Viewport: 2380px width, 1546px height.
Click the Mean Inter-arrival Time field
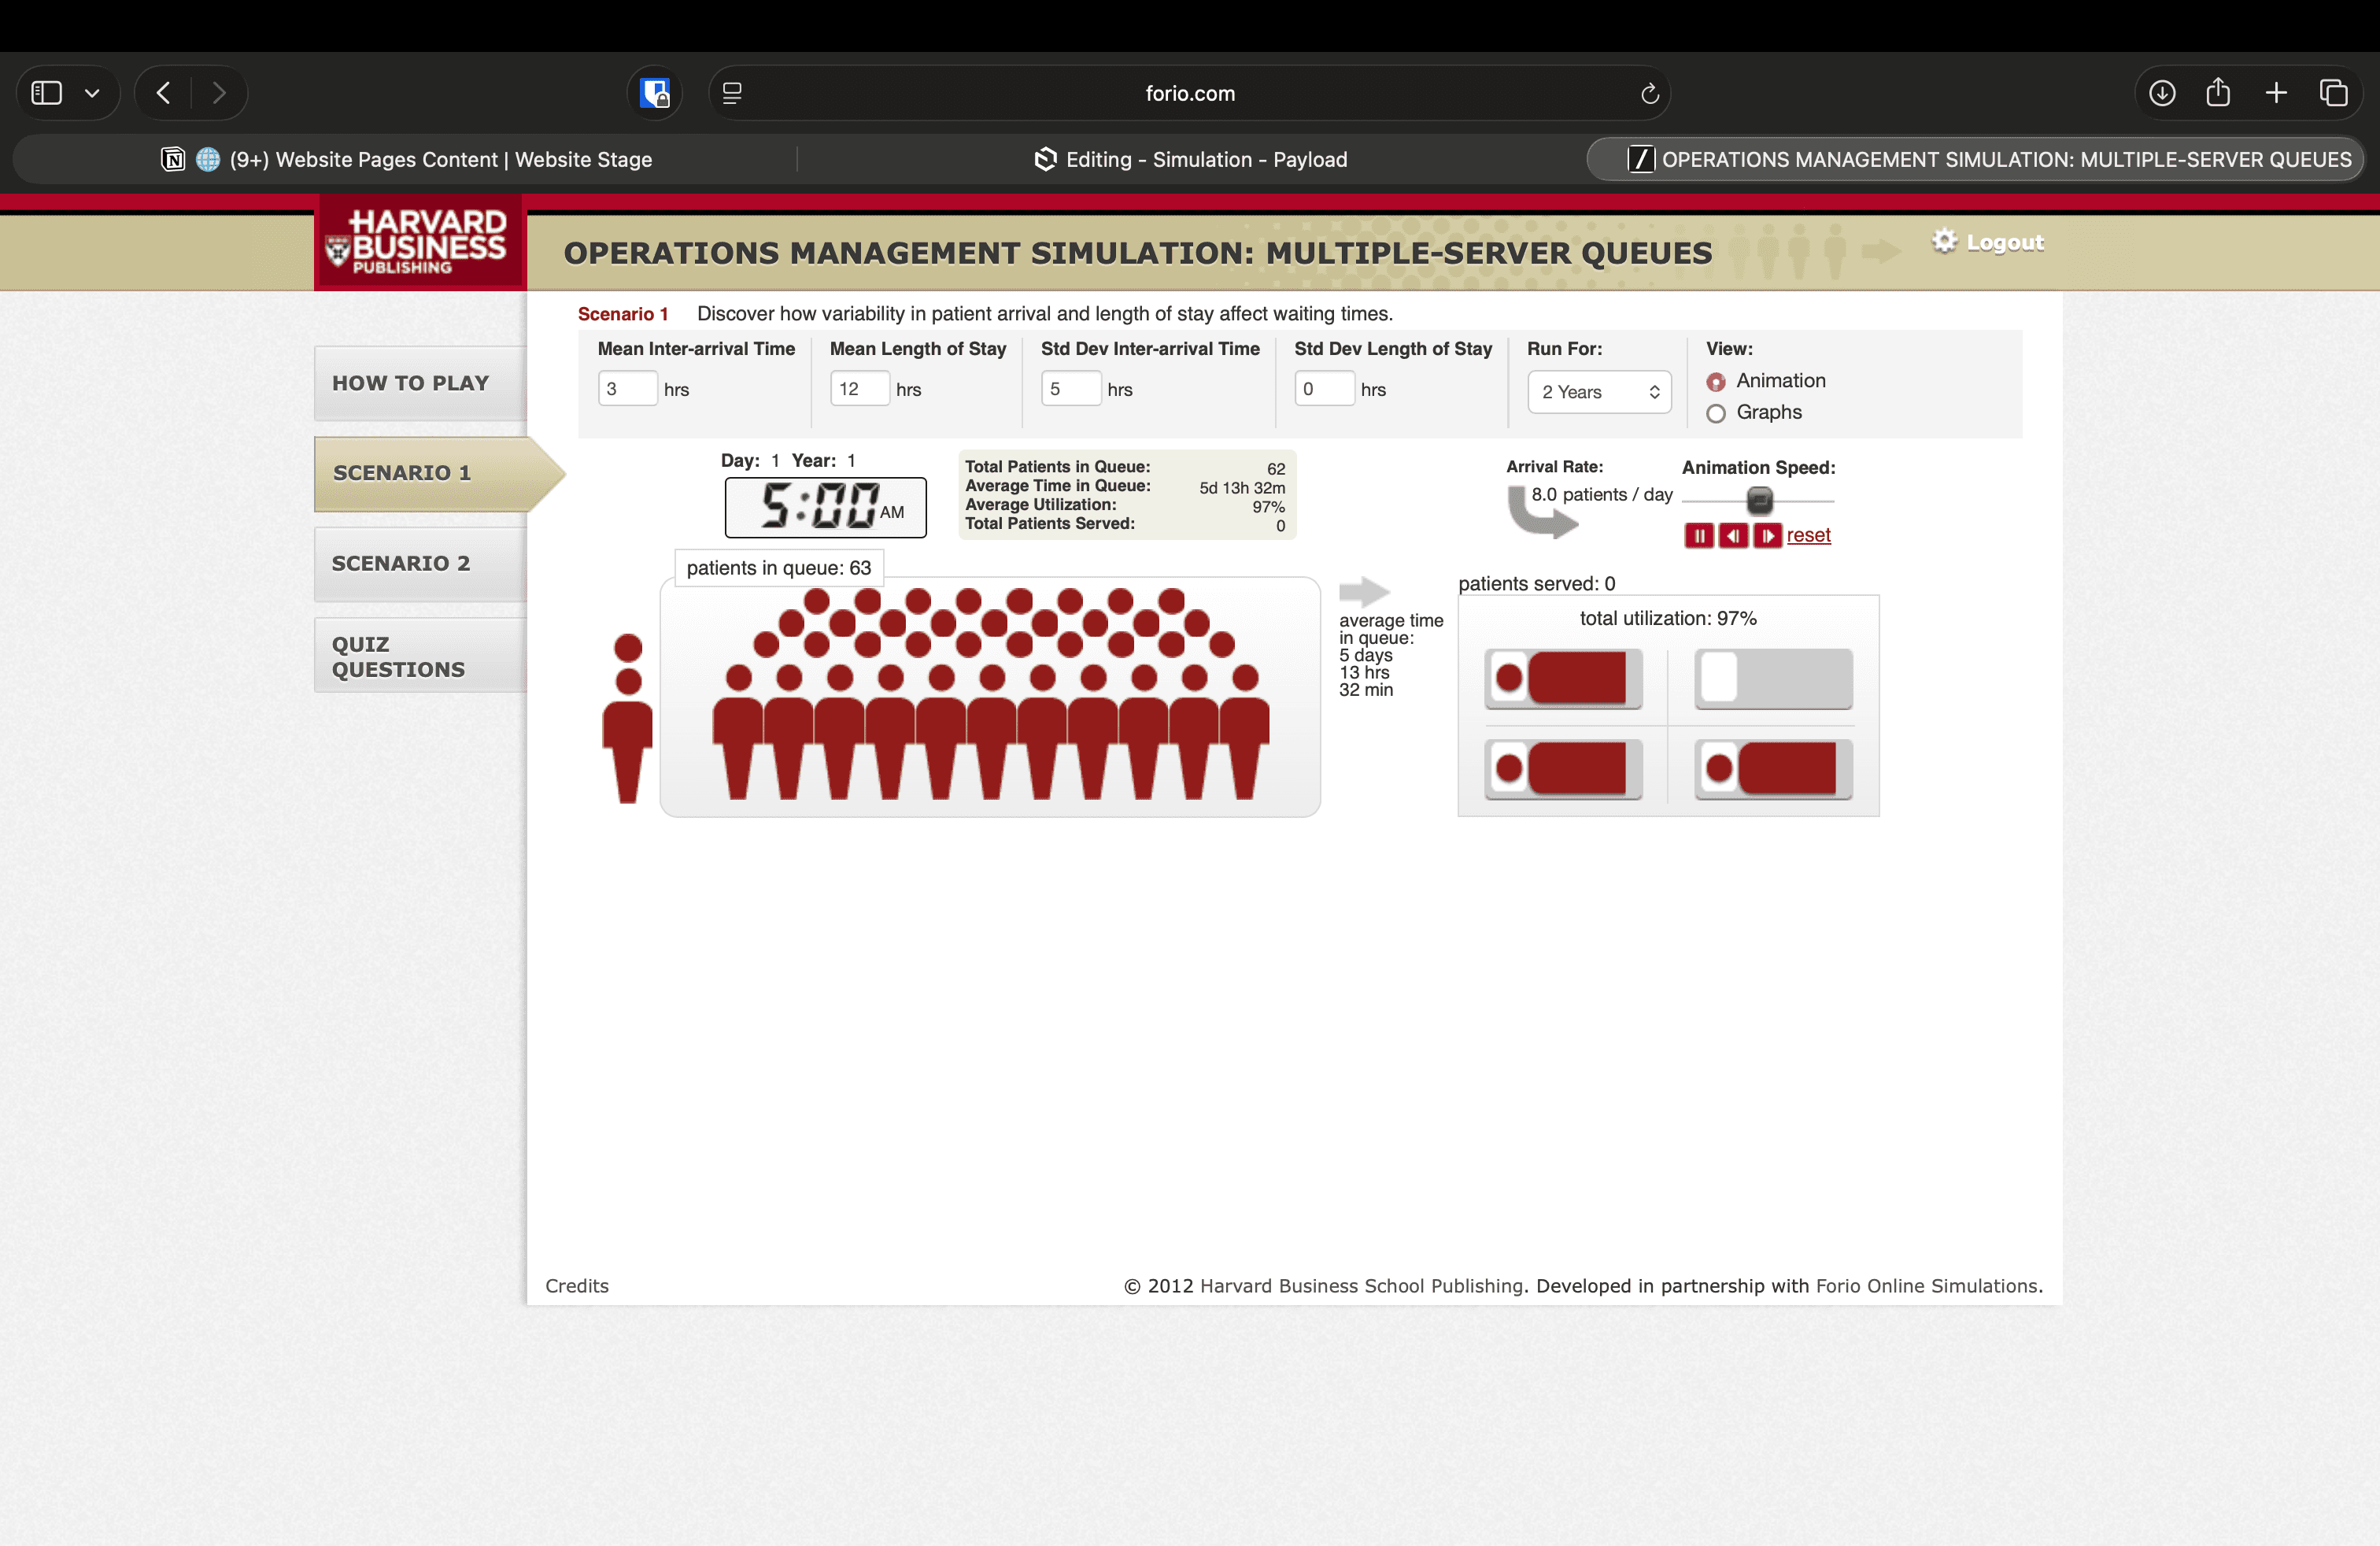pyautogui.click(x=627, y=389)
